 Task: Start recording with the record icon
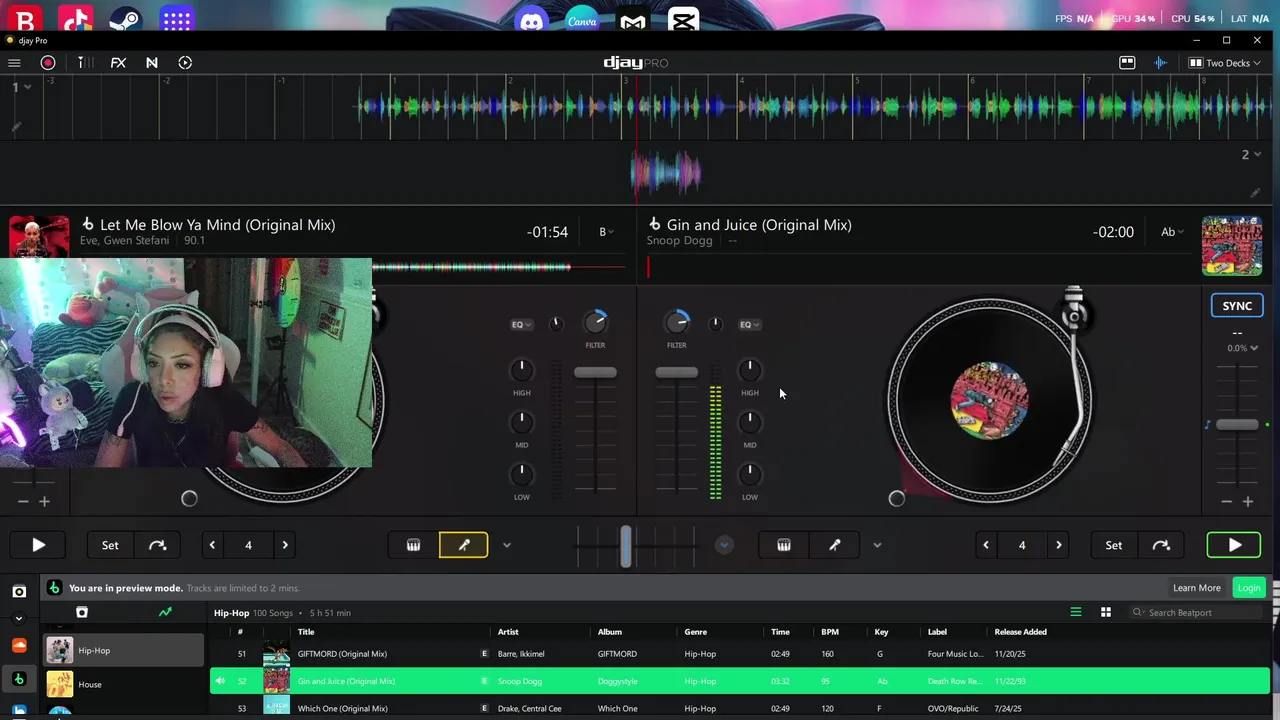pos(47,63)
